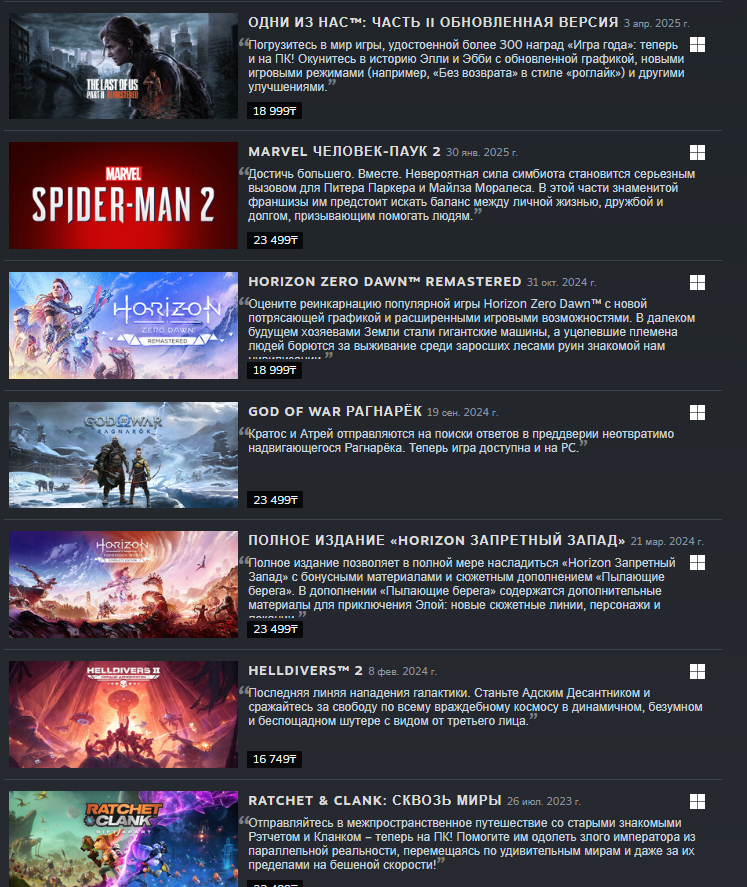Open Helldivers II capsule image
Image resolution: width=747 pixels, height=887 pixels.
click(123, 714)
